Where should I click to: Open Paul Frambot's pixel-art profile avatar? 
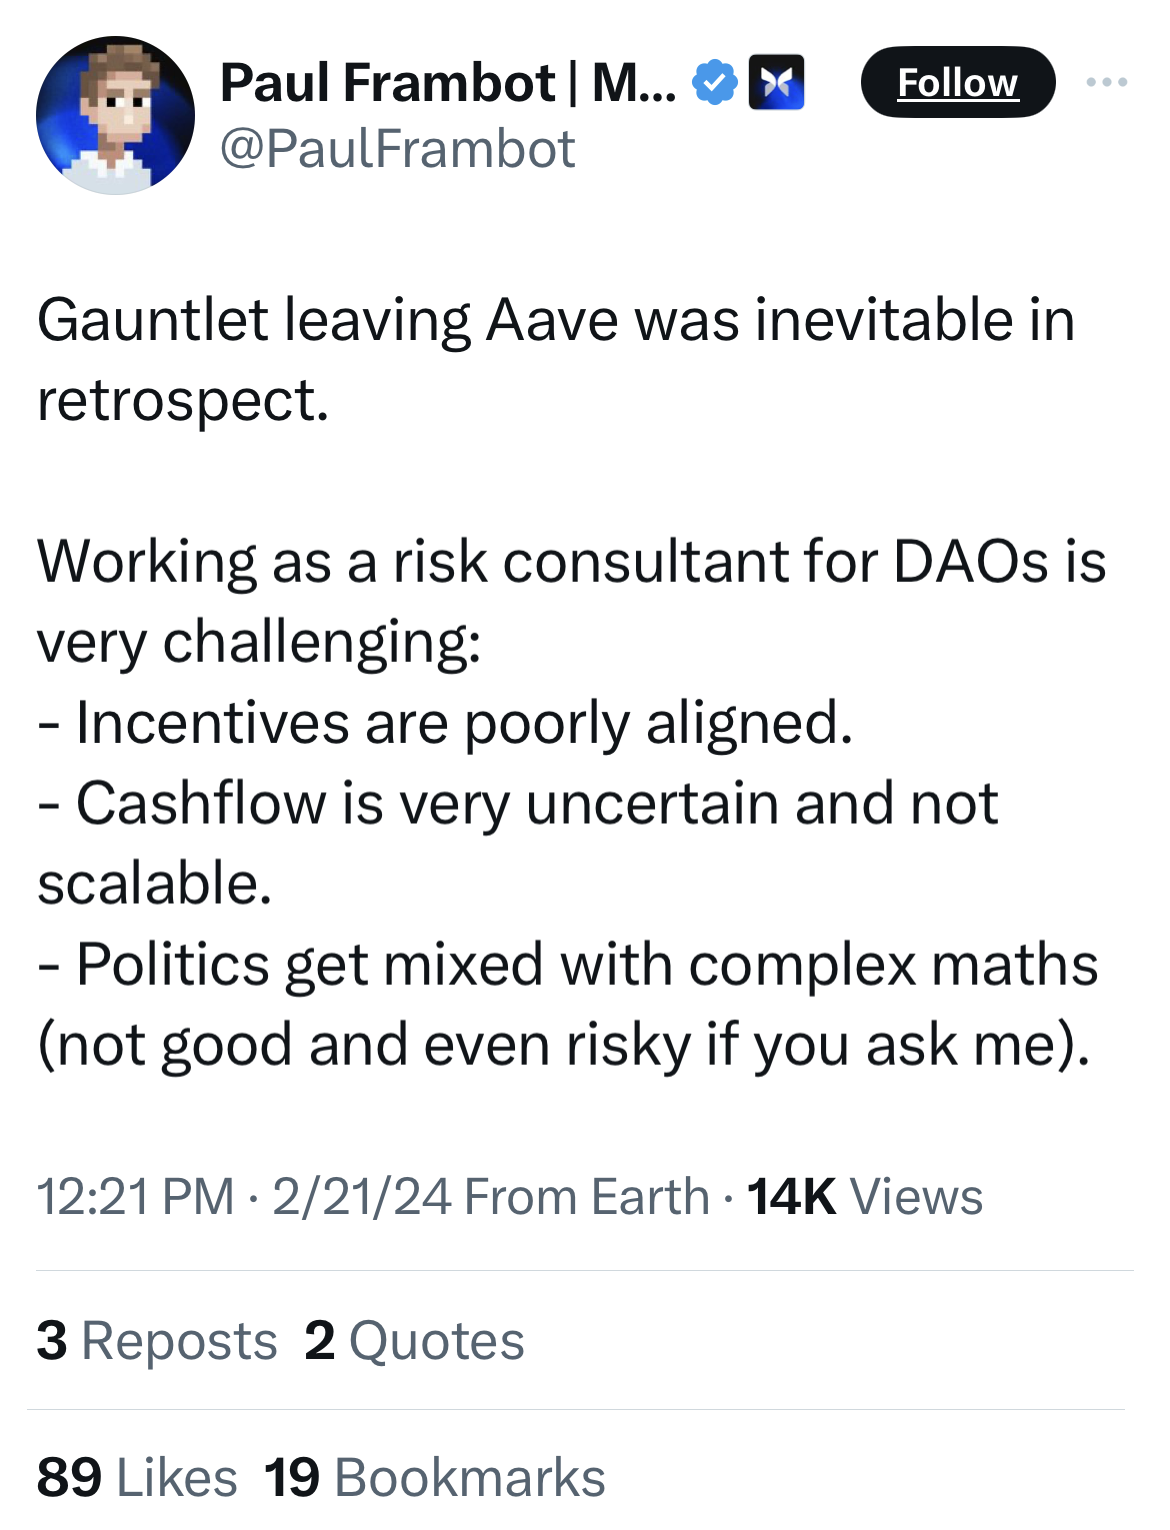[115, 115]
